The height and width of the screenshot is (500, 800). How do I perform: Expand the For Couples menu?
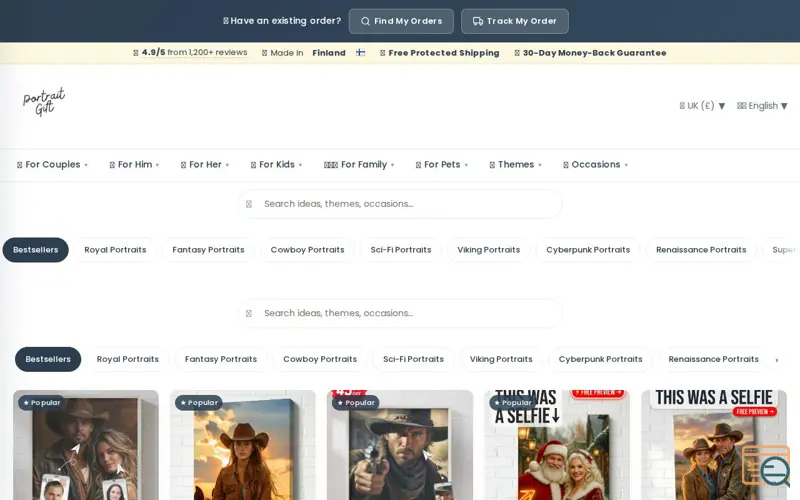click(53, 165)
